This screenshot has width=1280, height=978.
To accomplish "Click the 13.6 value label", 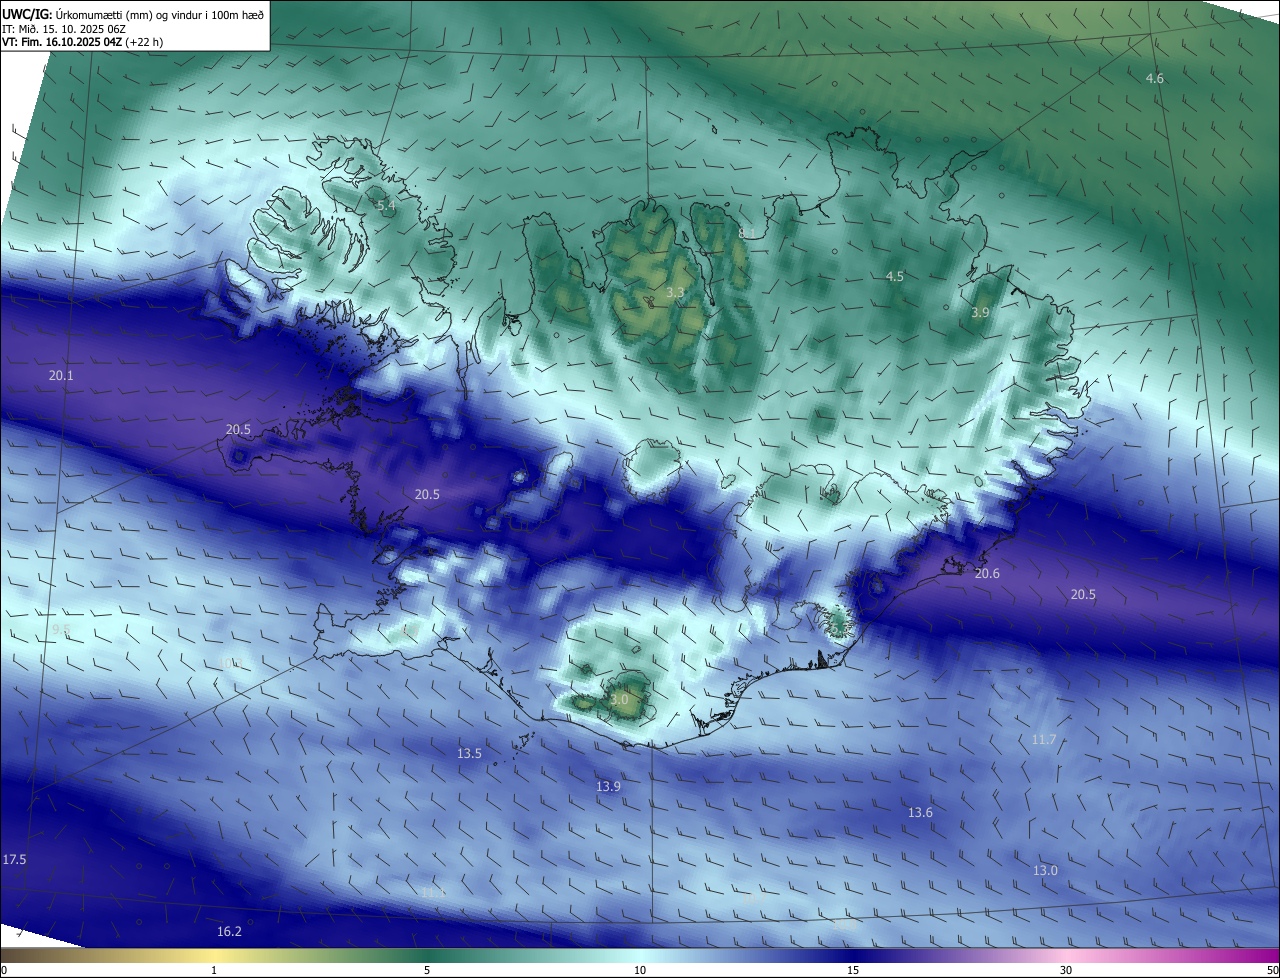I will click(x=920, y=812).
